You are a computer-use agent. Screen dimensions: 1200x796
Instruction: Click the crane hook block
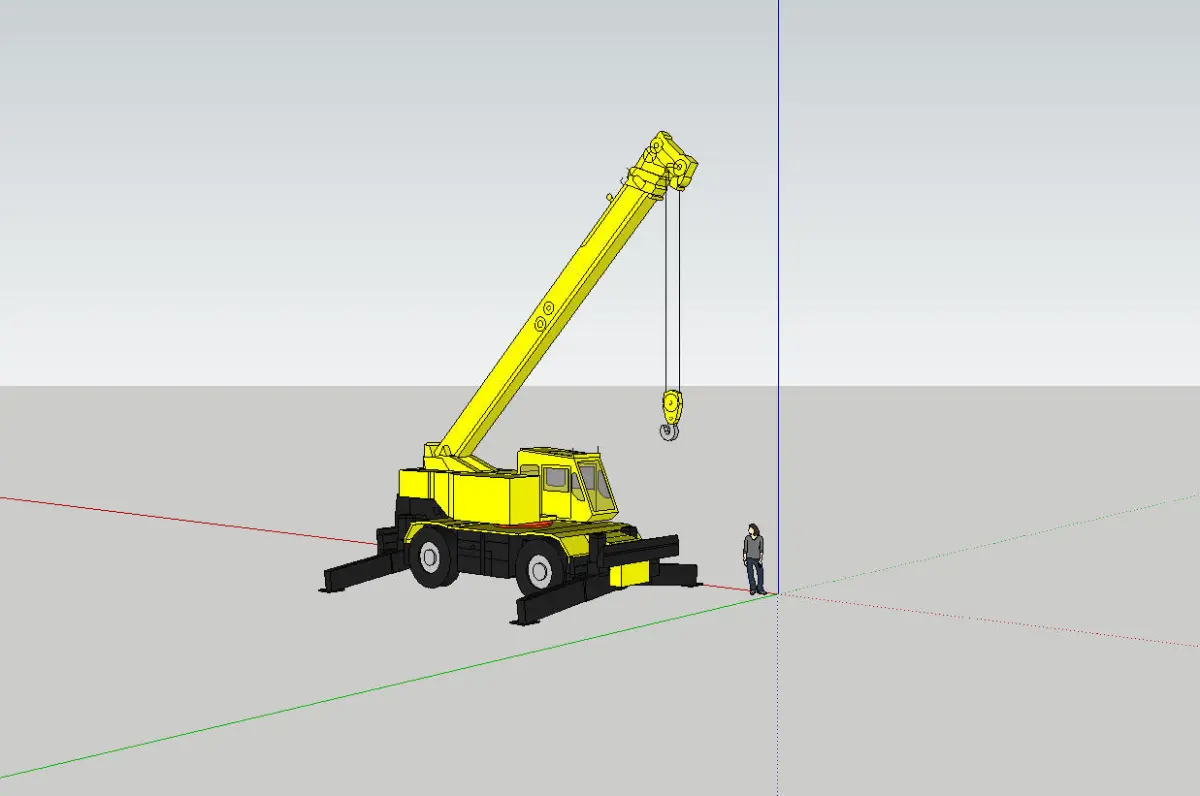pyautogui.click(x=671, y=414)
